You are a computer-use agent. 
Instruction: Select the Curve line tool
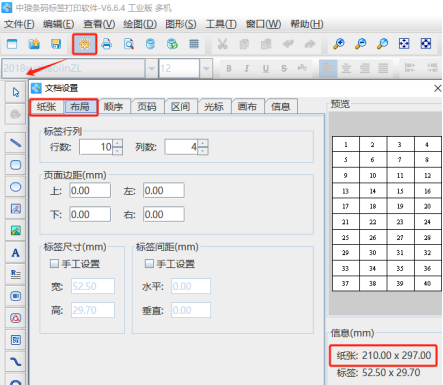point(16,362)
